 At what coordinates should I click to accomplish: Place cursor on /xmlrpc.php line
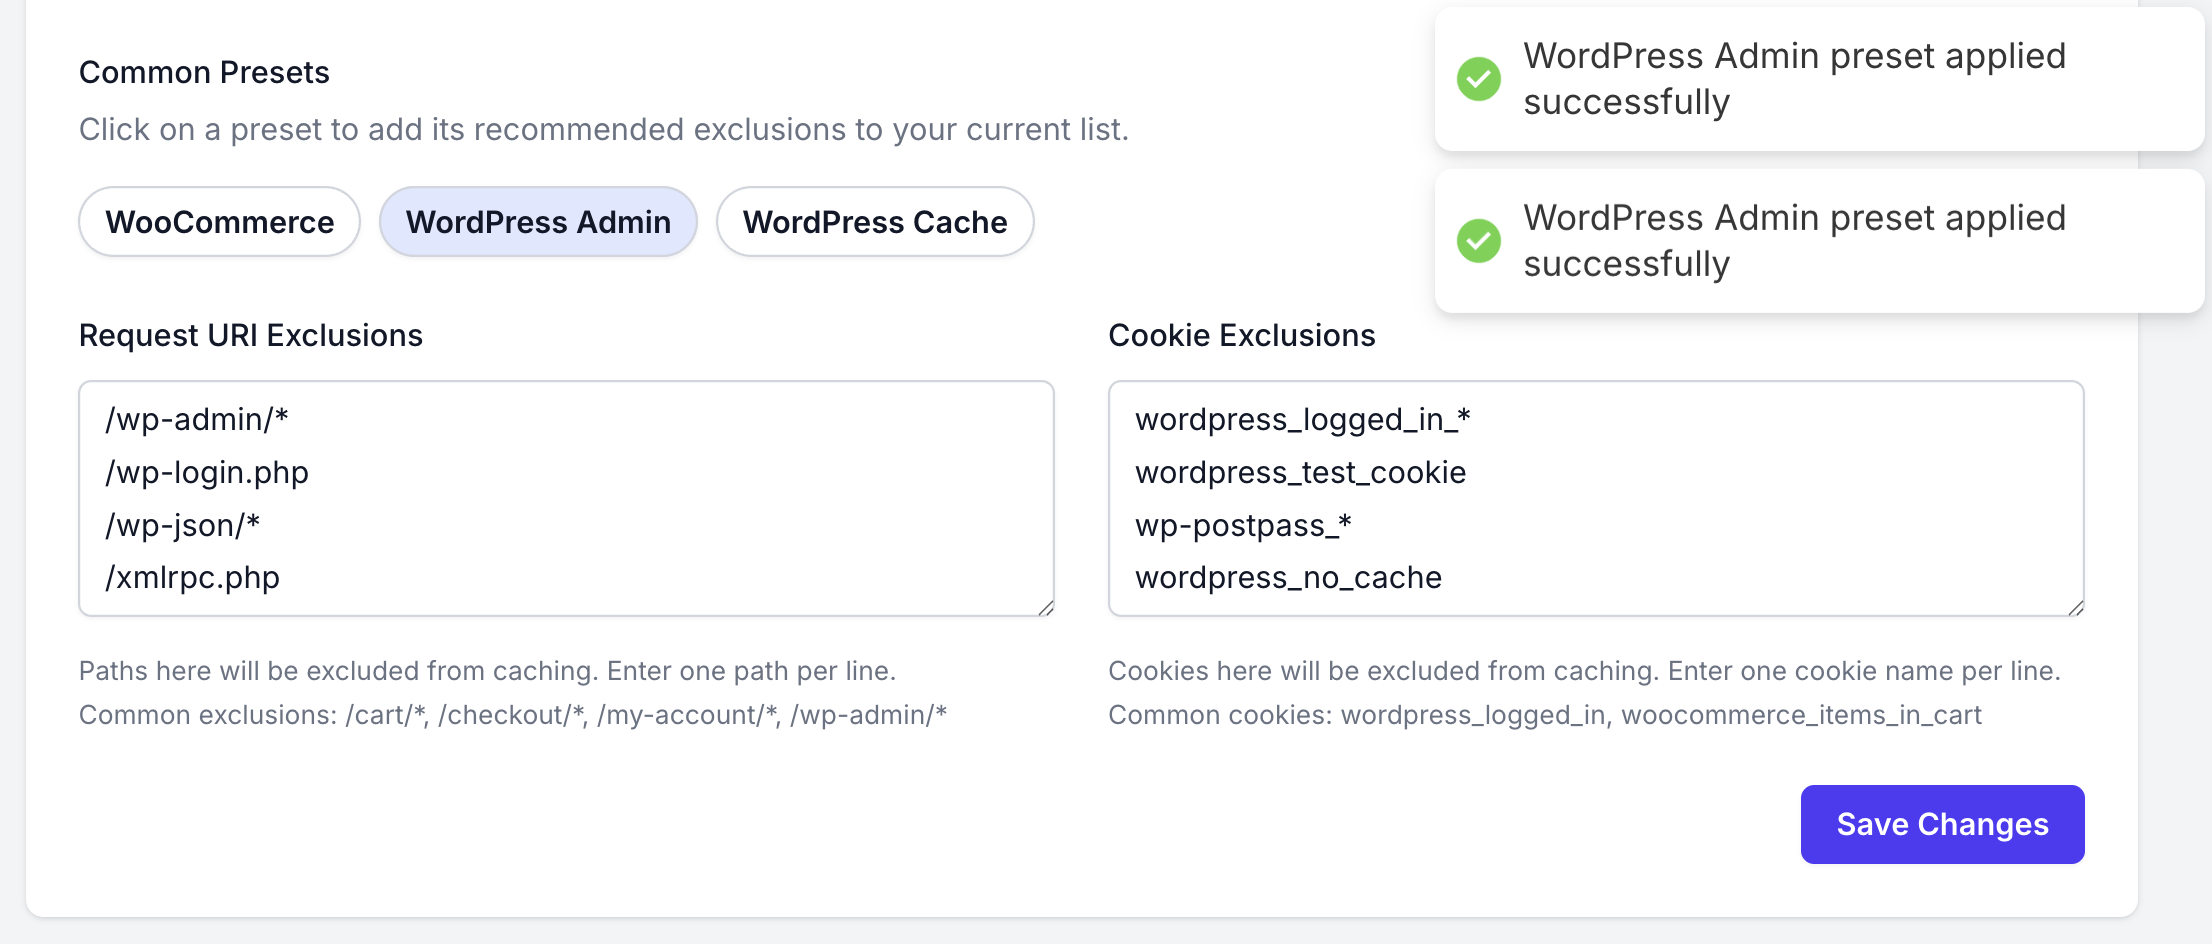(x=193, y=577)
